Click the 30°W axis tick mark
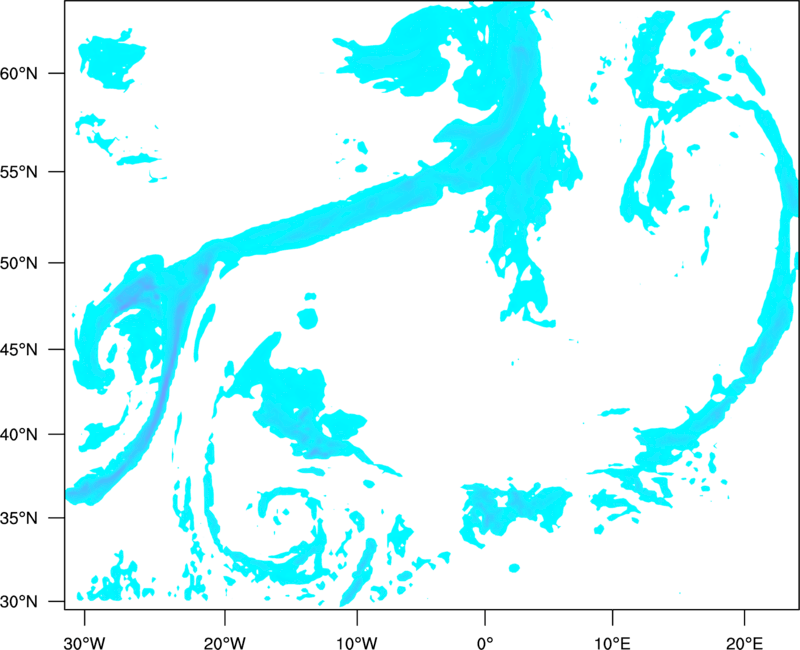The width and height of the screenshot is (800, 650). pyautogui.click(x=84, y=617)
